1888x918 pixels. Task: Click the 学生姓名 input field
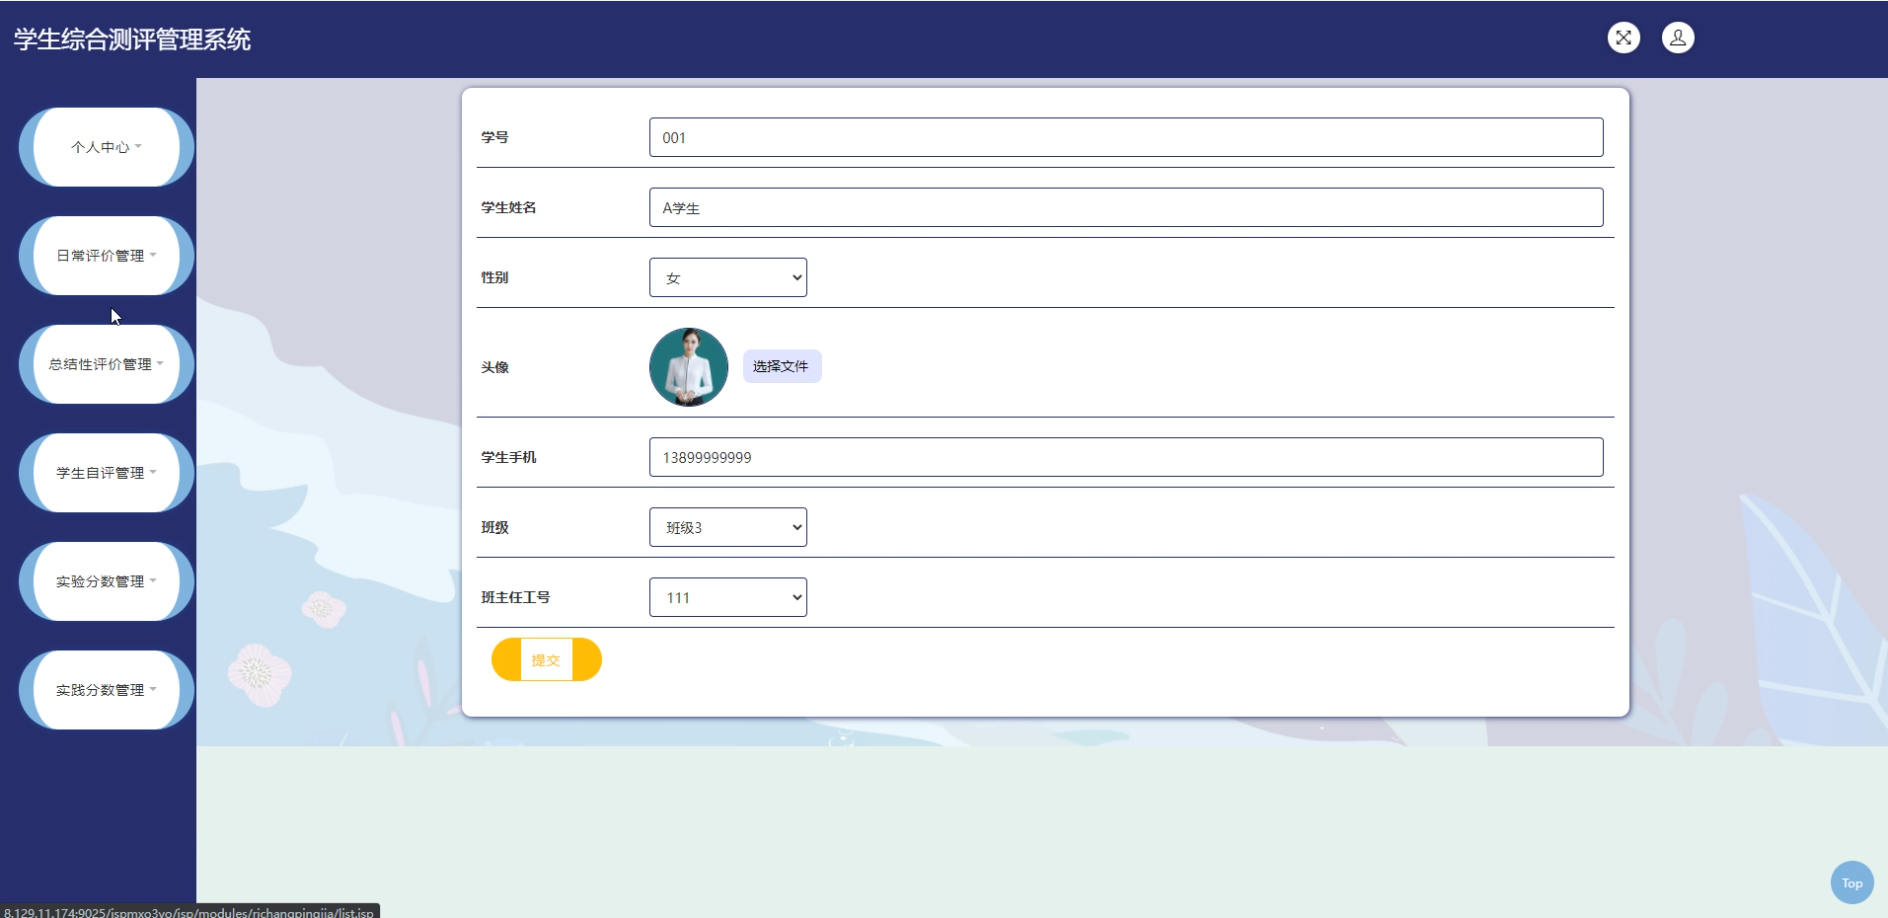pos(1126,207)
